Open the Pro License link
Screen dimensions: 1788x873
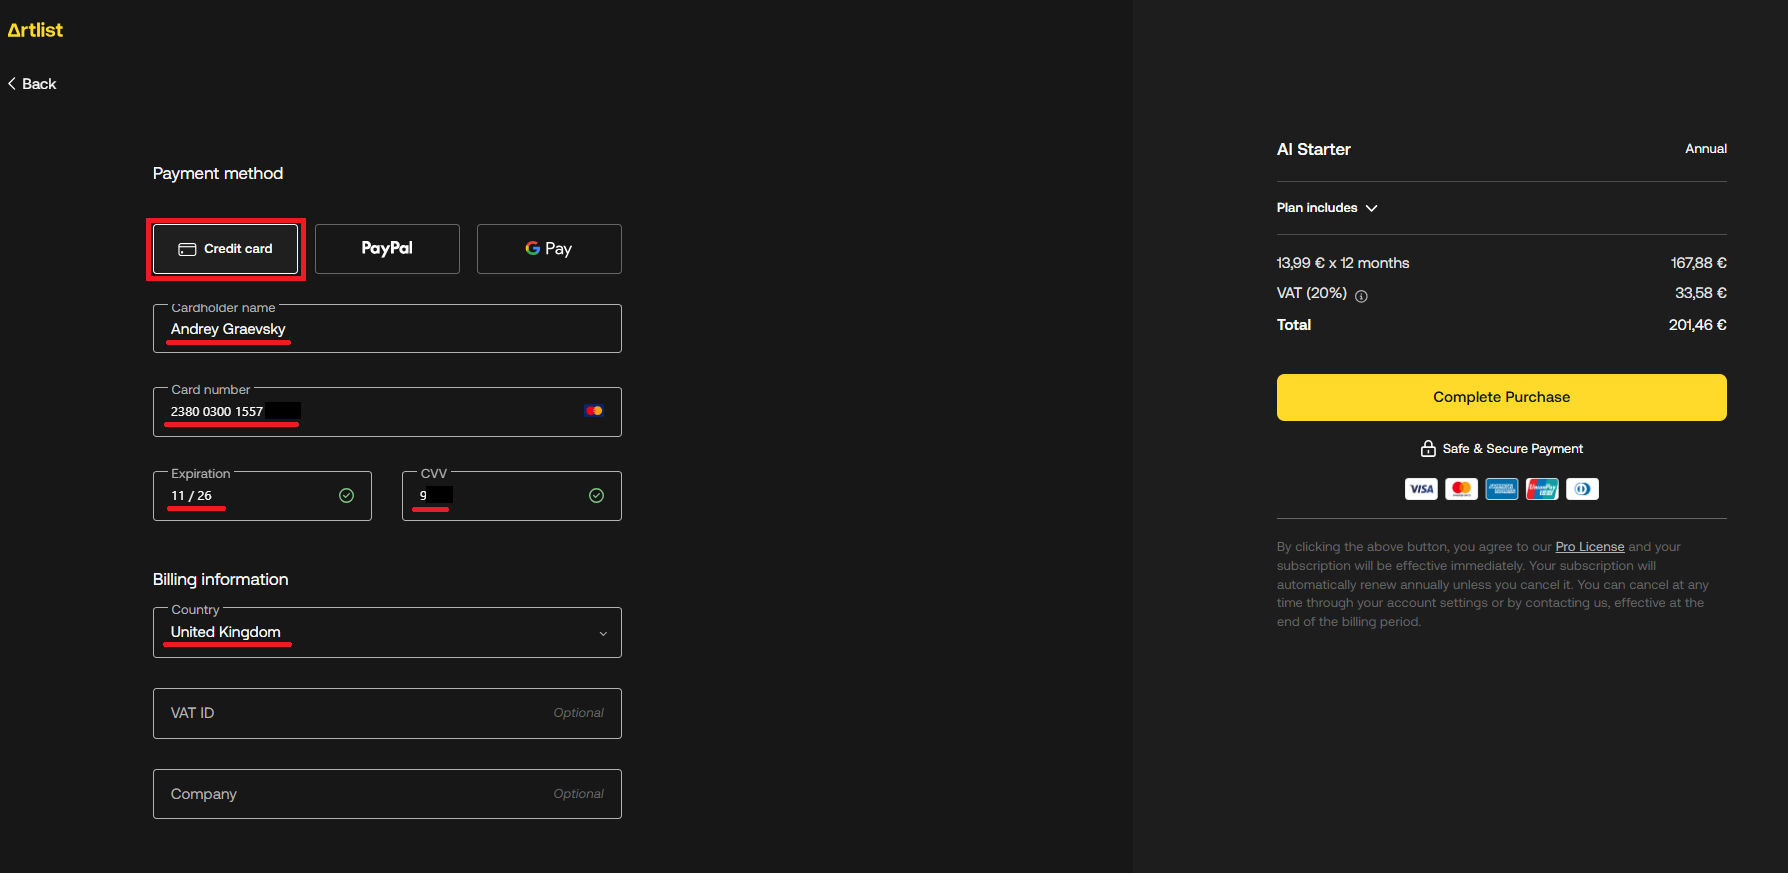(x=1589, y=547)
